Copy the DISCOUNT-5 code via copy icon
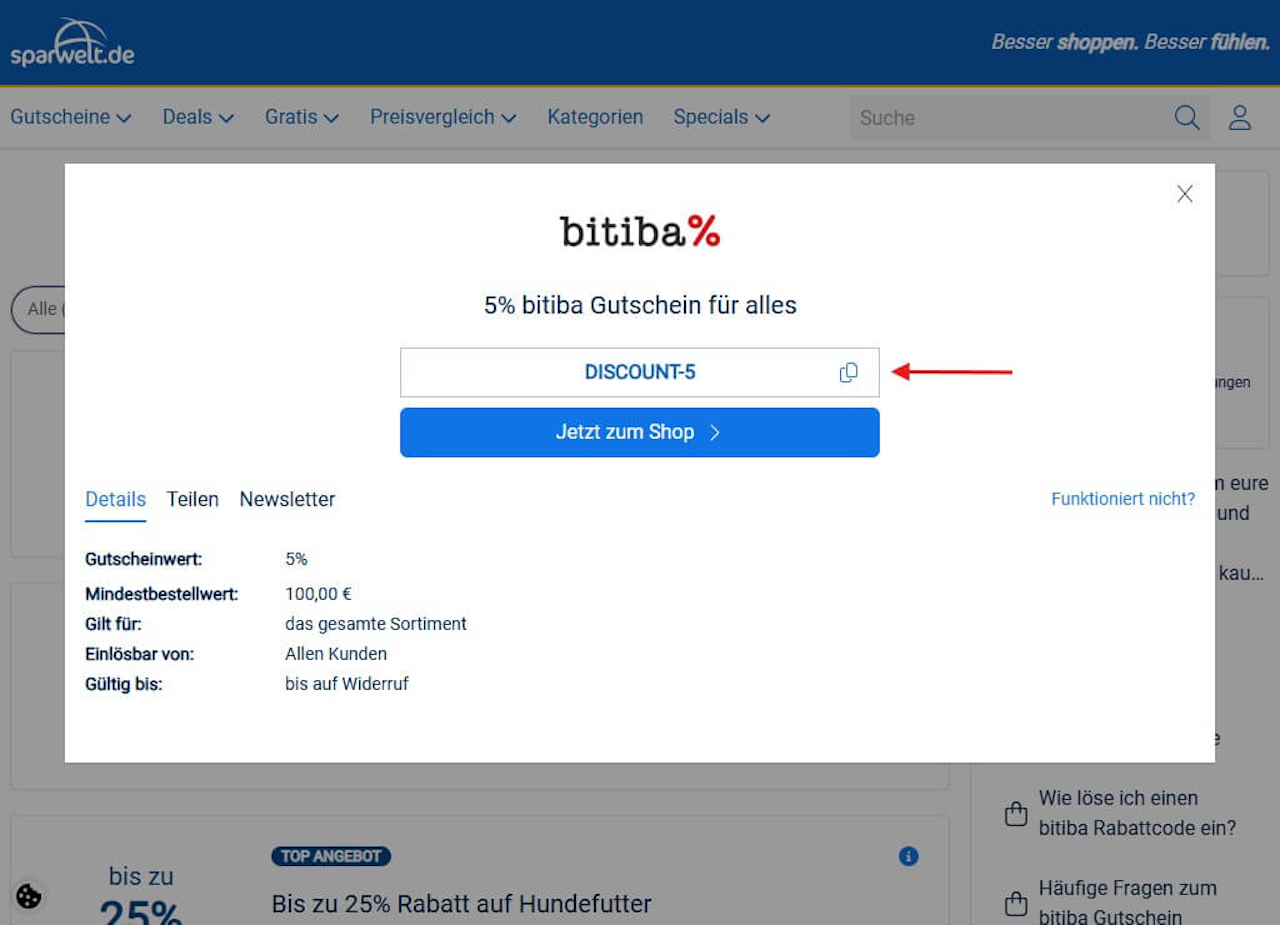Screen dimensions: 1280x925 click(848, 373)
